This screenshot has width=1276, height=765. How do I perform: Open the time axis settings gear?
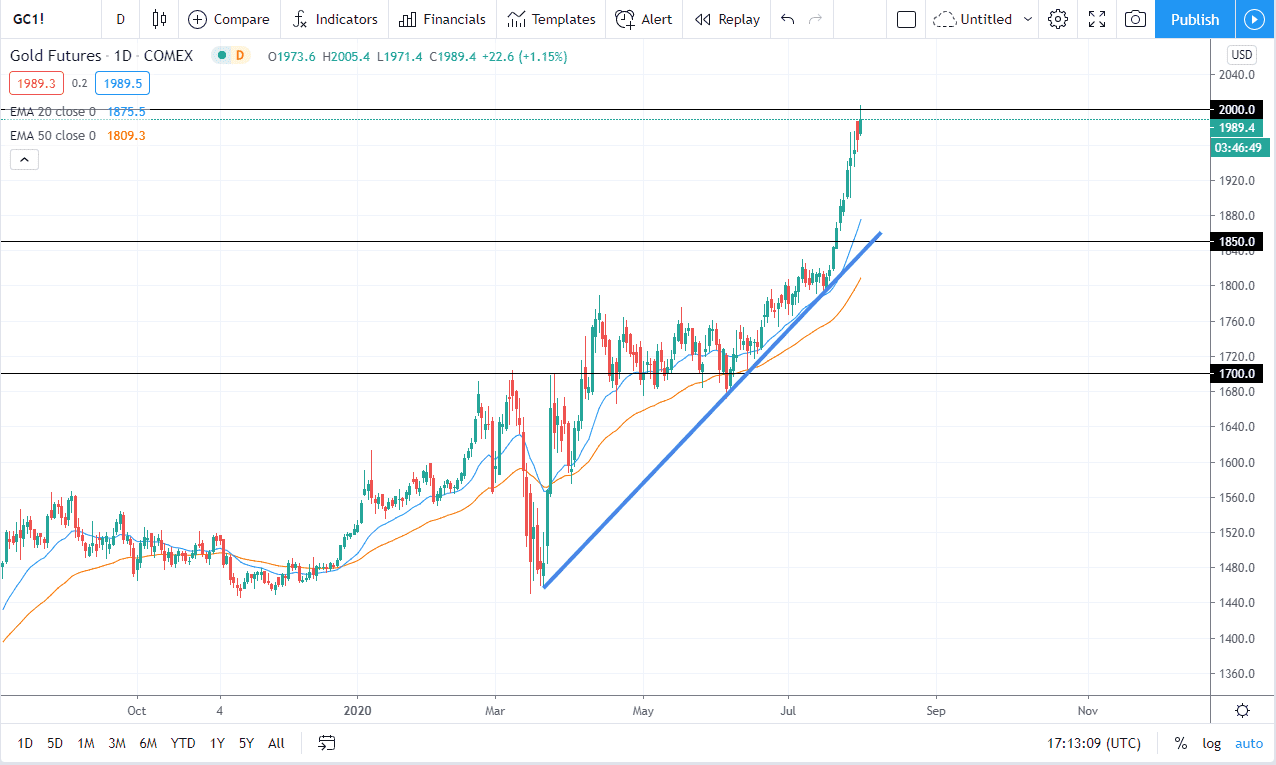pos(1242,711)
